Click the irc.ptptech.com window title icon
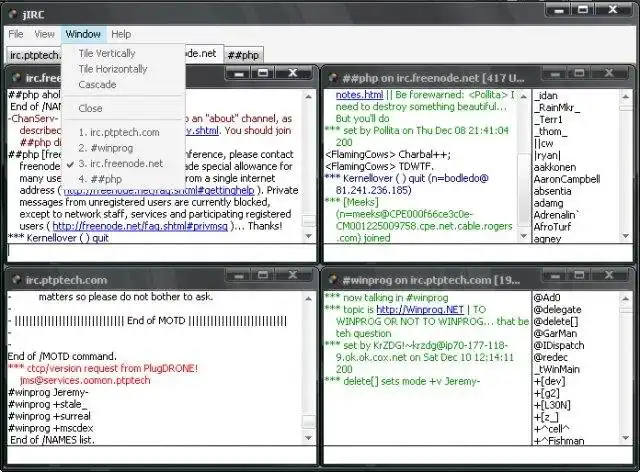The width and height of the screenshot is (640, 472). point(16,280)
